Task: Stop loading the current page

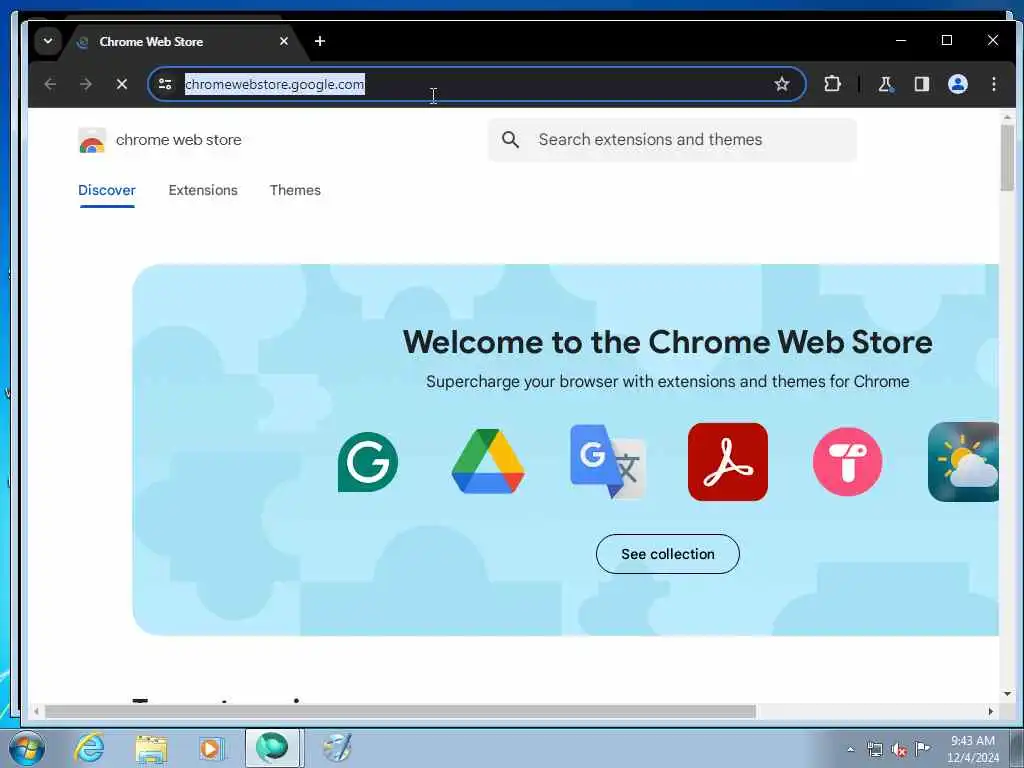Action: click(121, 84)
